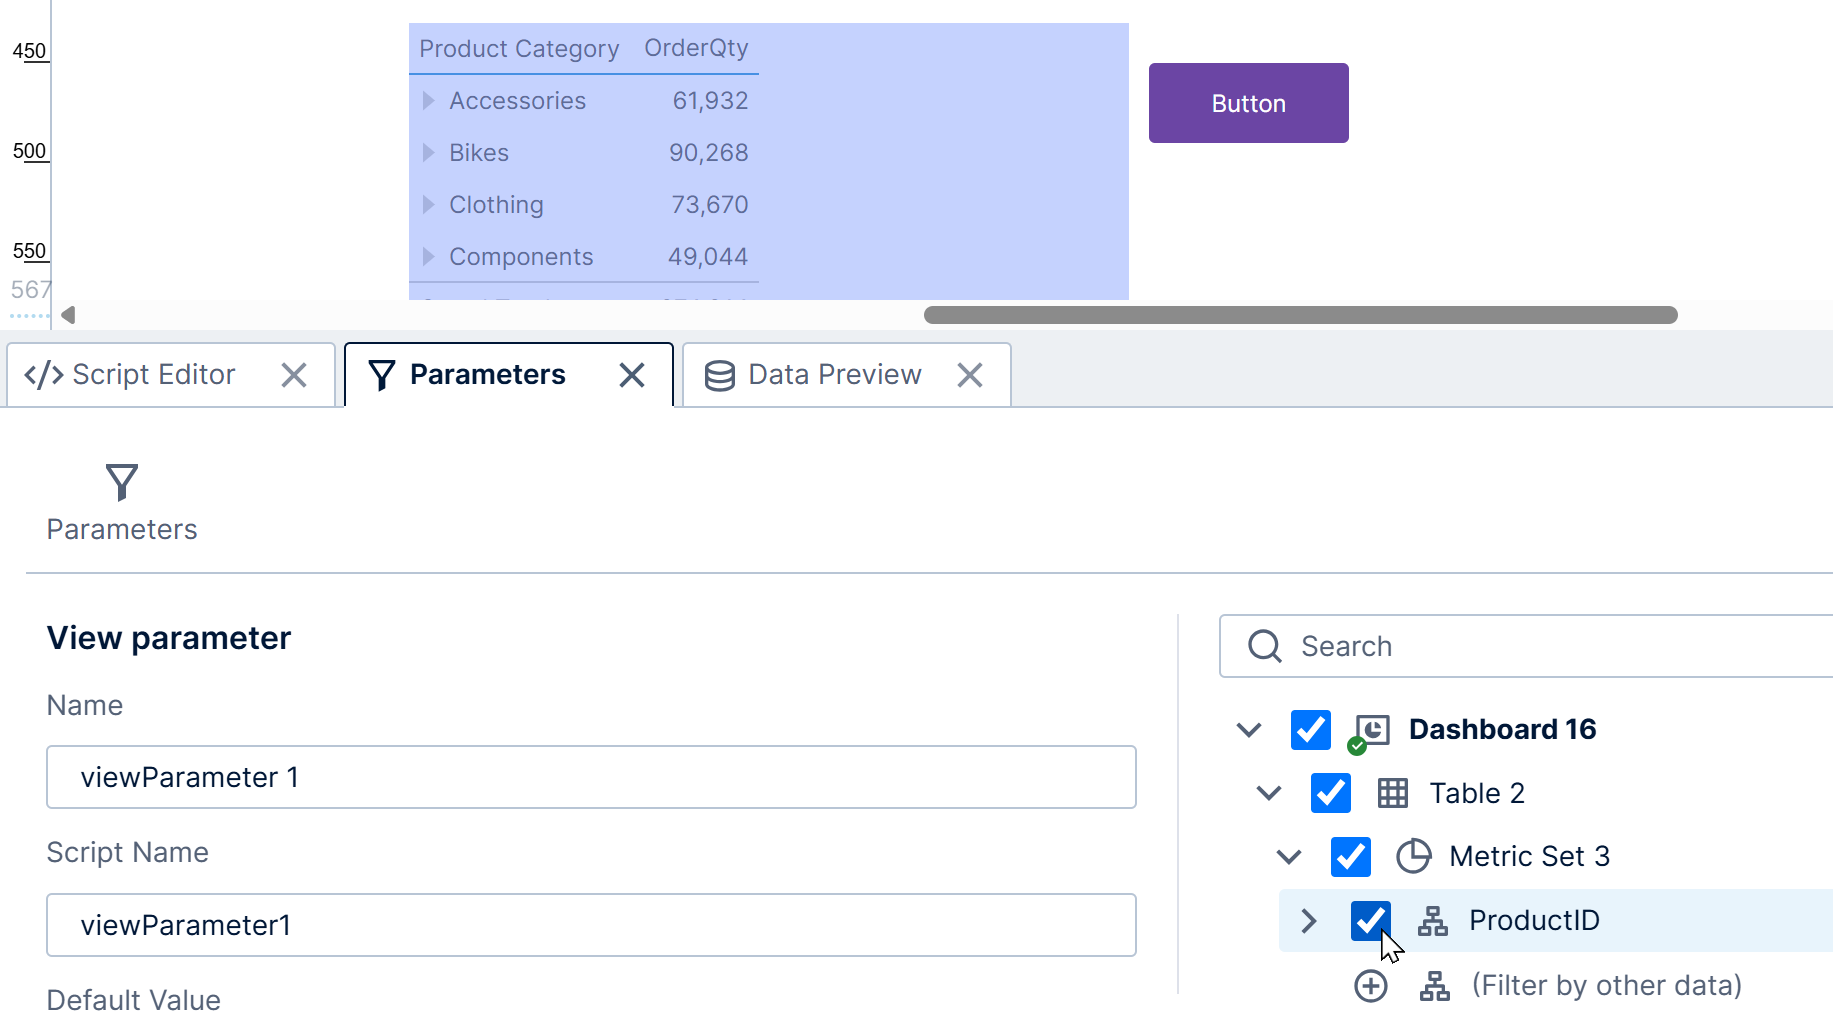Close the Script Editor tab
This screenshot has height=1030, width=1833.
click(x=294, y=375)
